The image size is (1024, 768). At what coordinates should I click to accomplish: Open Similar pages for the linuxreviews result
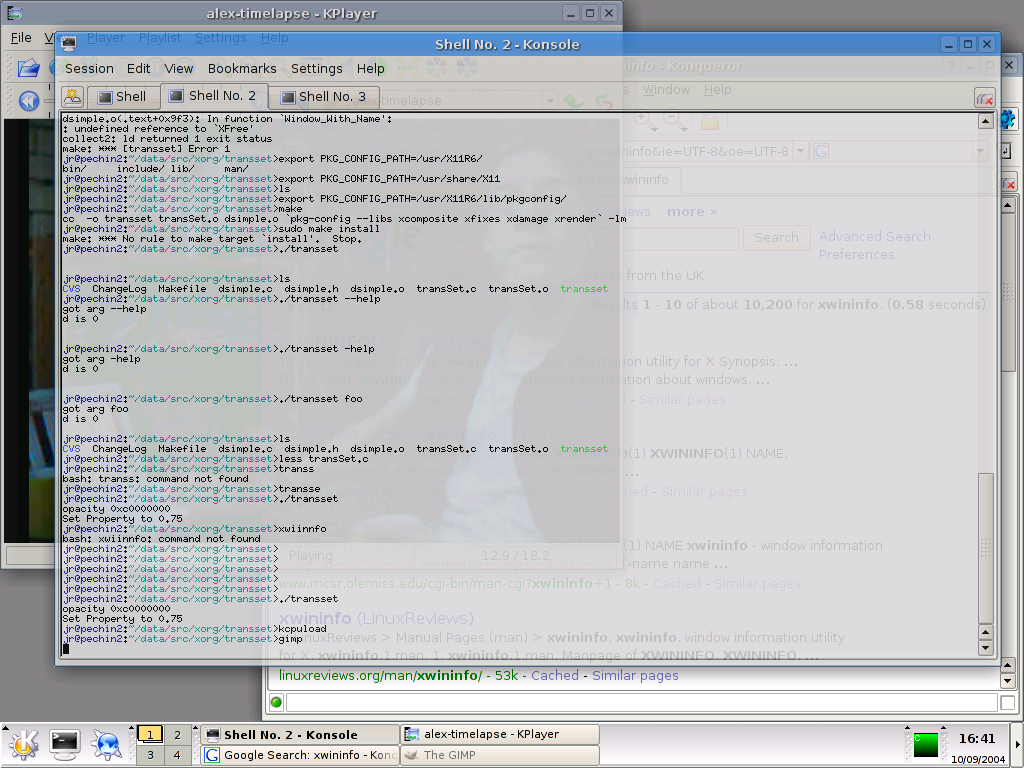(x=635, y=675)
